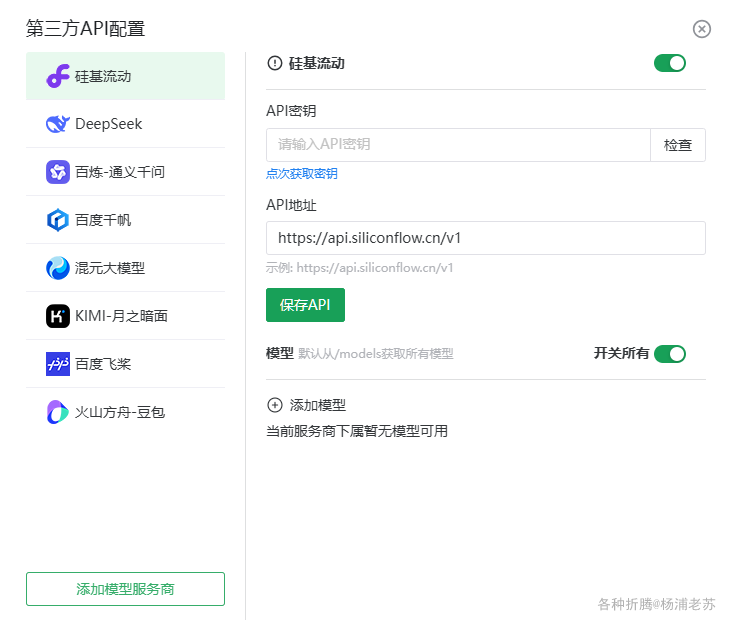737x631 pixels.
Task: Click the info icon beside 硅基流动 heading
Action: (x=274, y=63)
